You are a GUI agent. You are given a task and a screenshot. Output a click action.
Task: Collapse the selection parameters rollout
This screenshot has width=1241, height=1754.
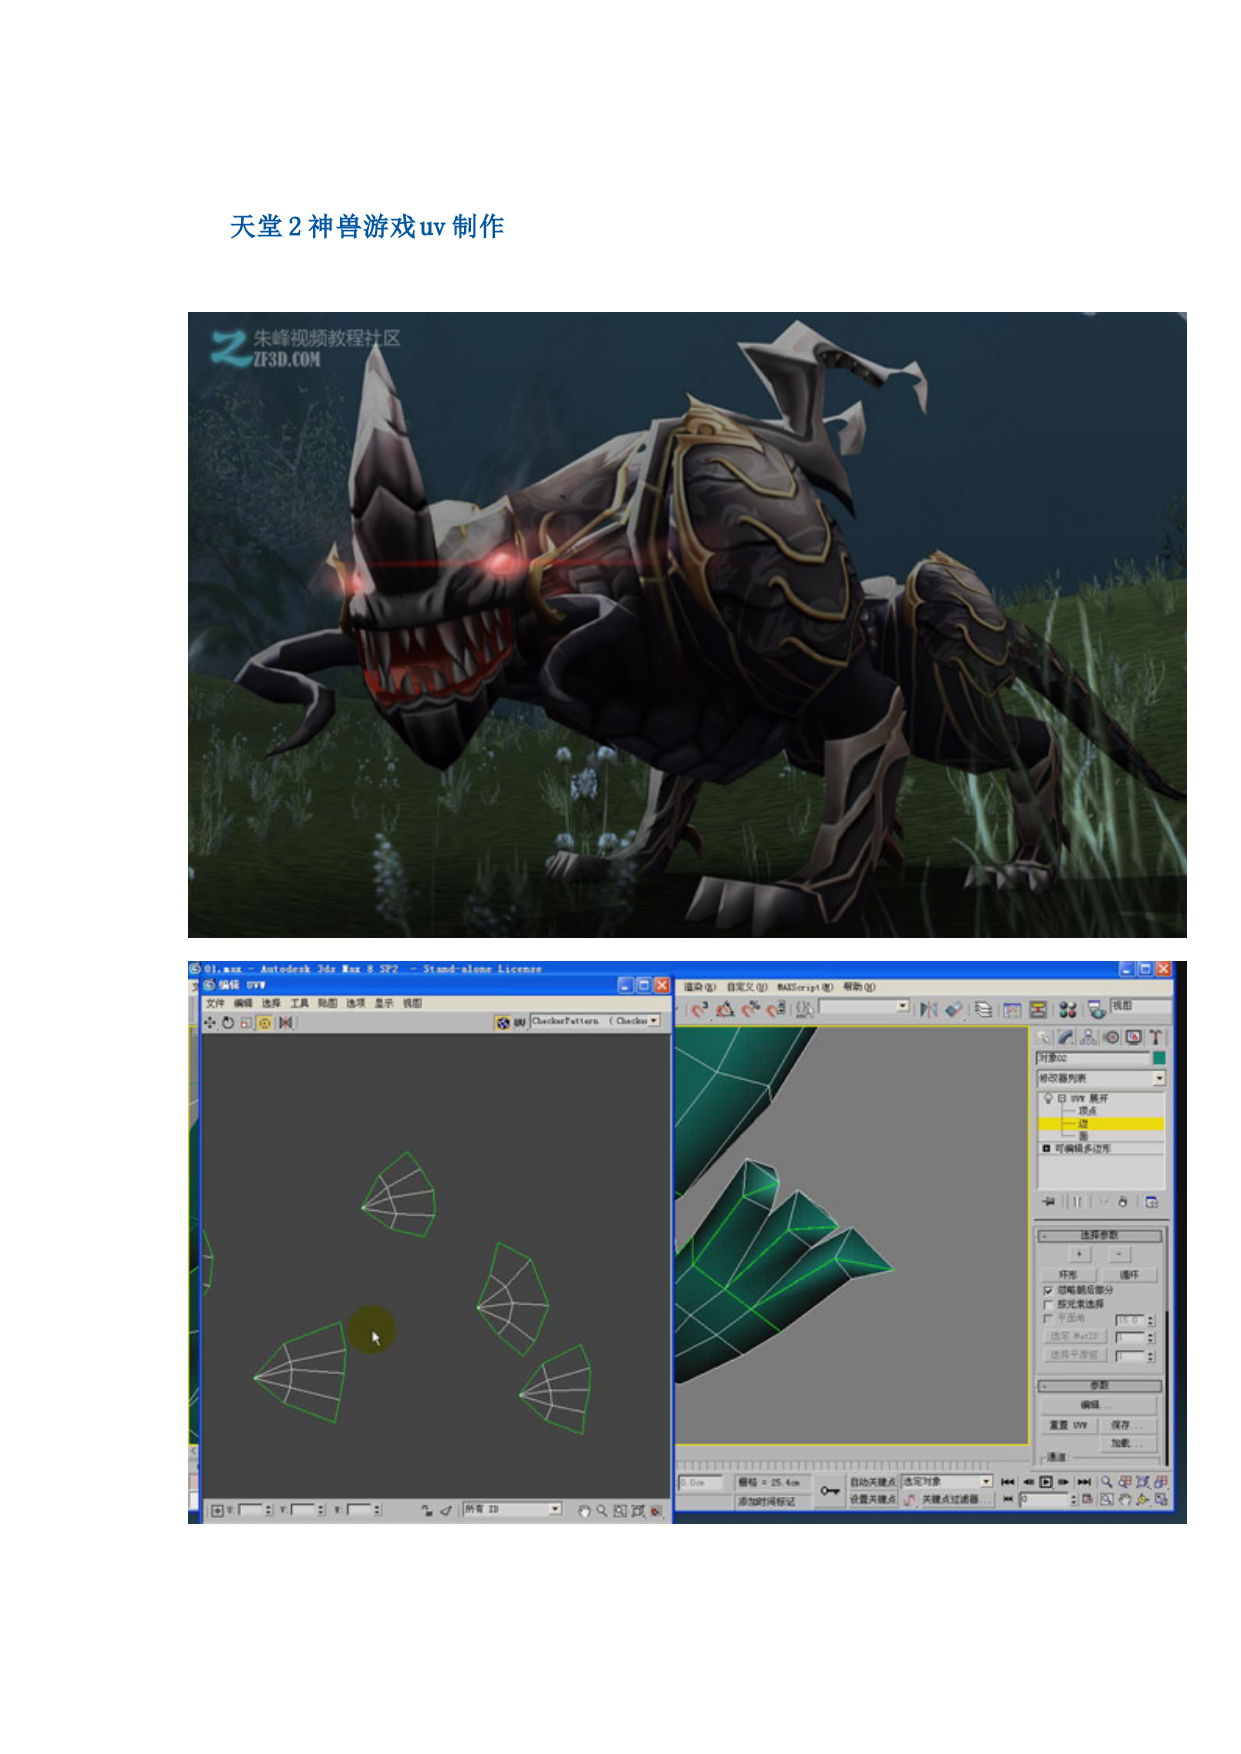1100,1236
